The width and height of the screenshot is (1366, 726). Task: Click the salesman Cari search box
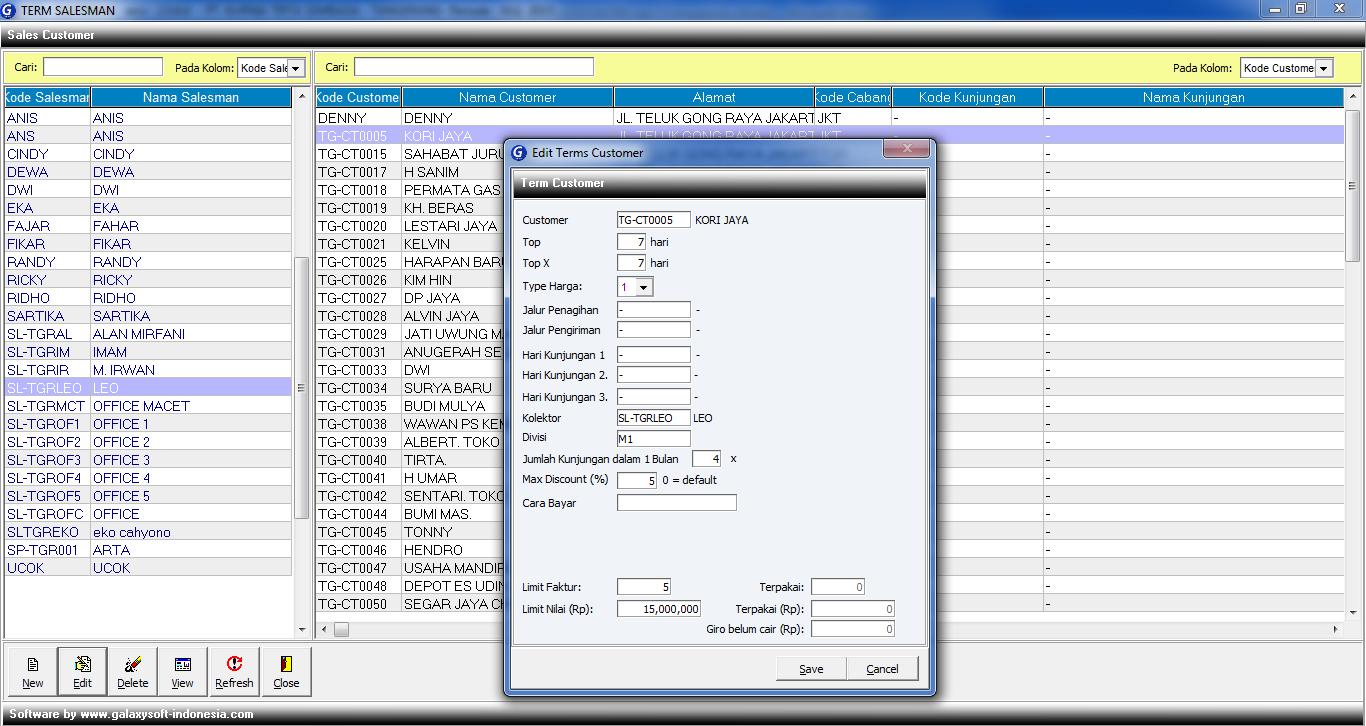point(102,67)
